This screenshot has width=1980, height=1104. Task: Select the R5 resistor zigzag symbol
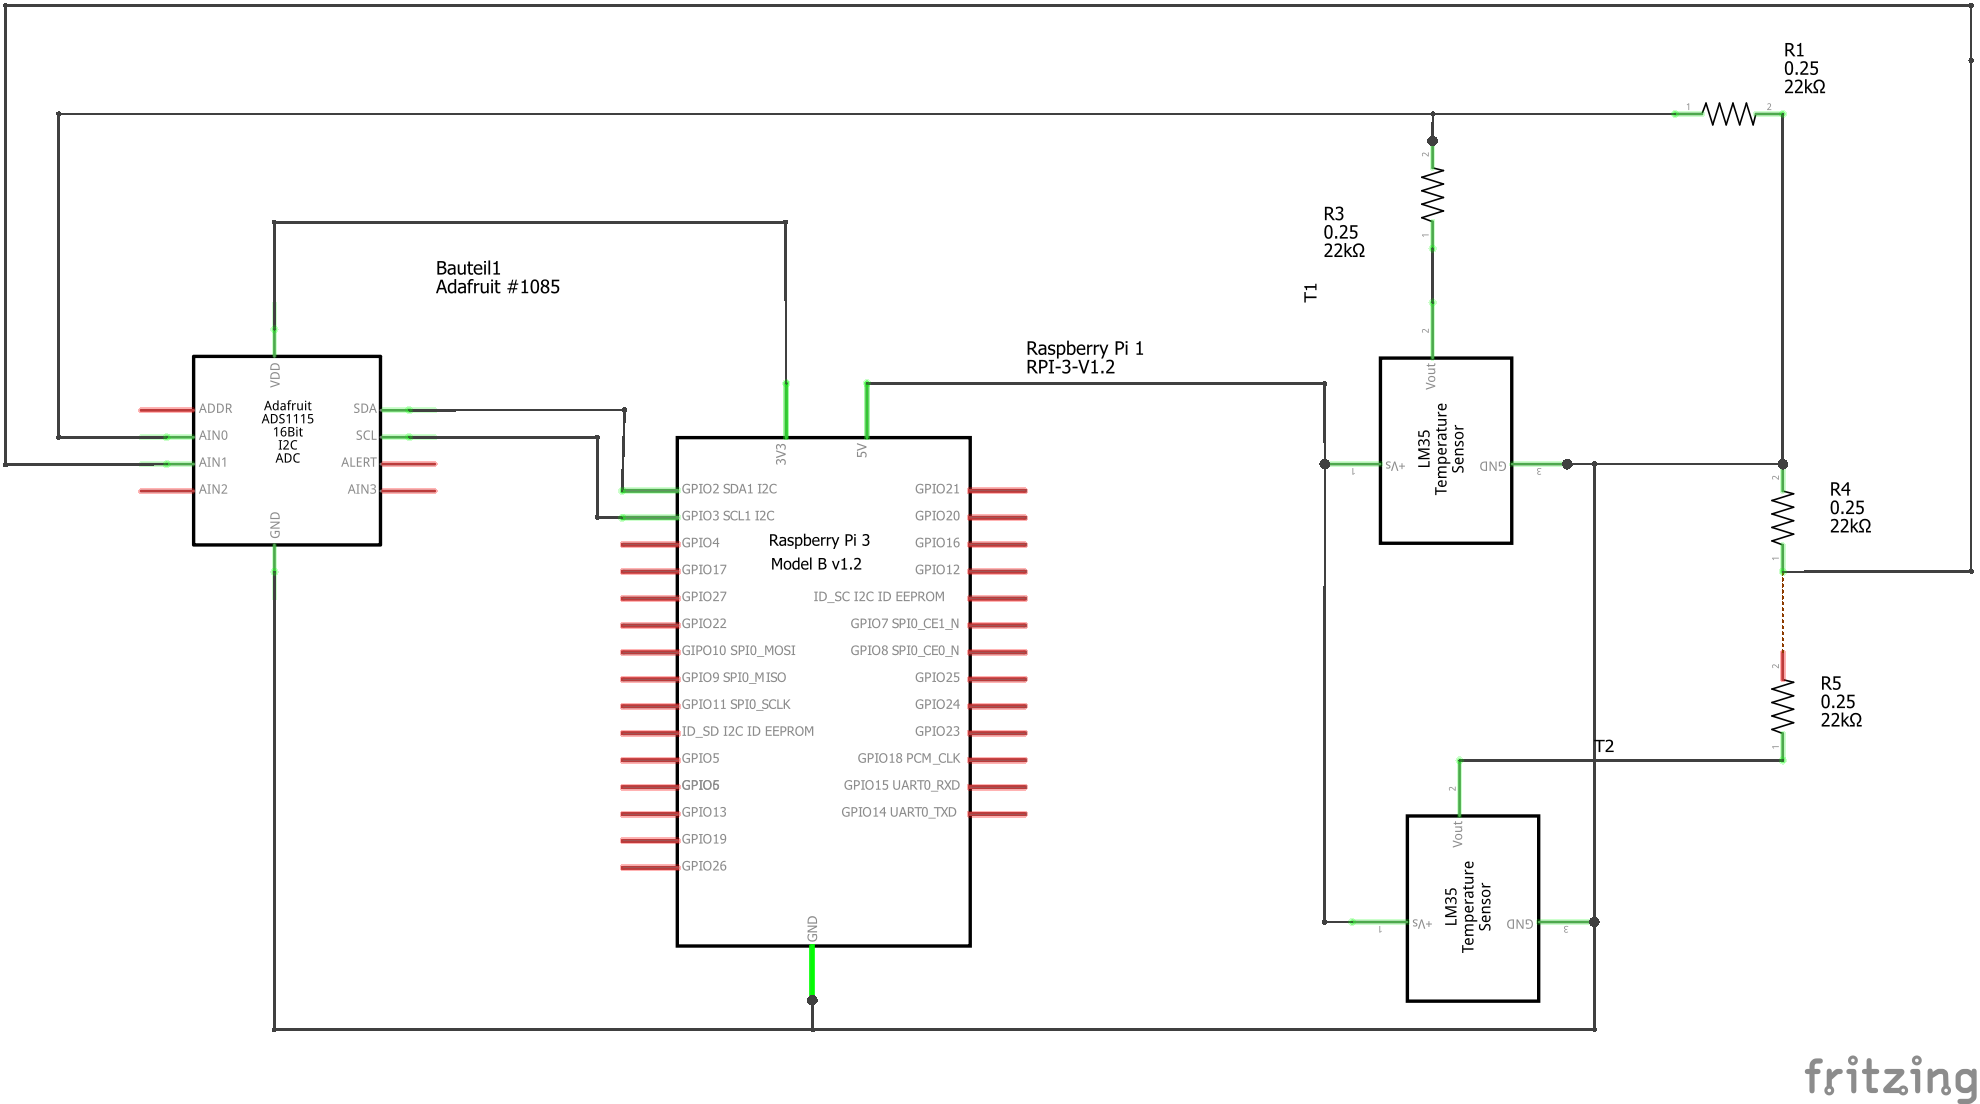point(1783,706)
